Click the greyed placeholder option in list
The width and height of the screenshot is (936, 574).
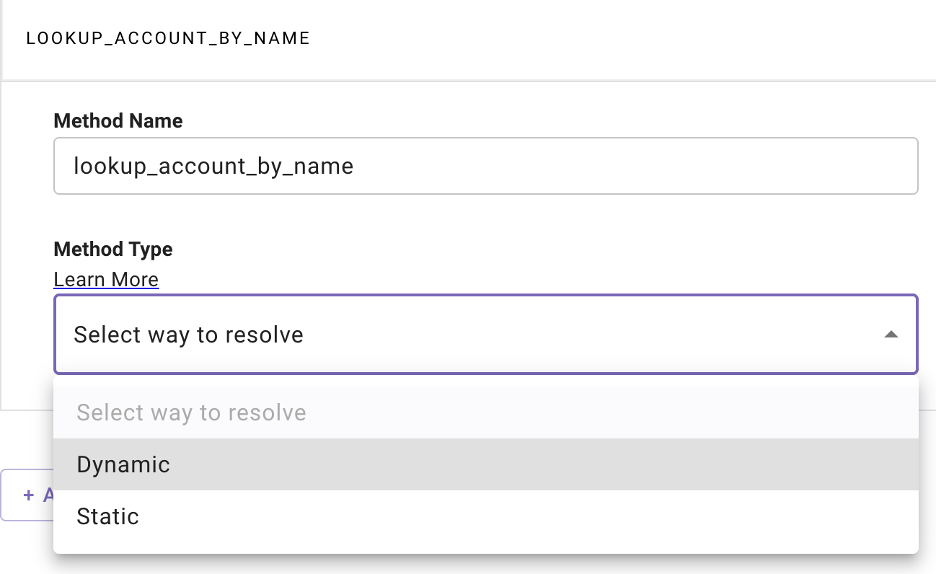tap(485, 412)
